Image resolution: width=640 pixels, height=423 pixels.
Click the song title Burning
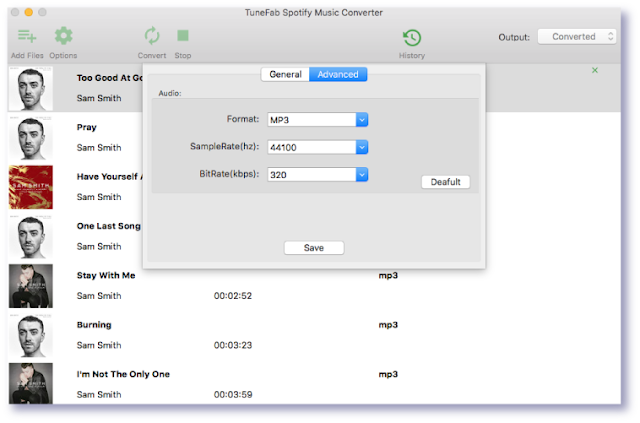[94, 325]
